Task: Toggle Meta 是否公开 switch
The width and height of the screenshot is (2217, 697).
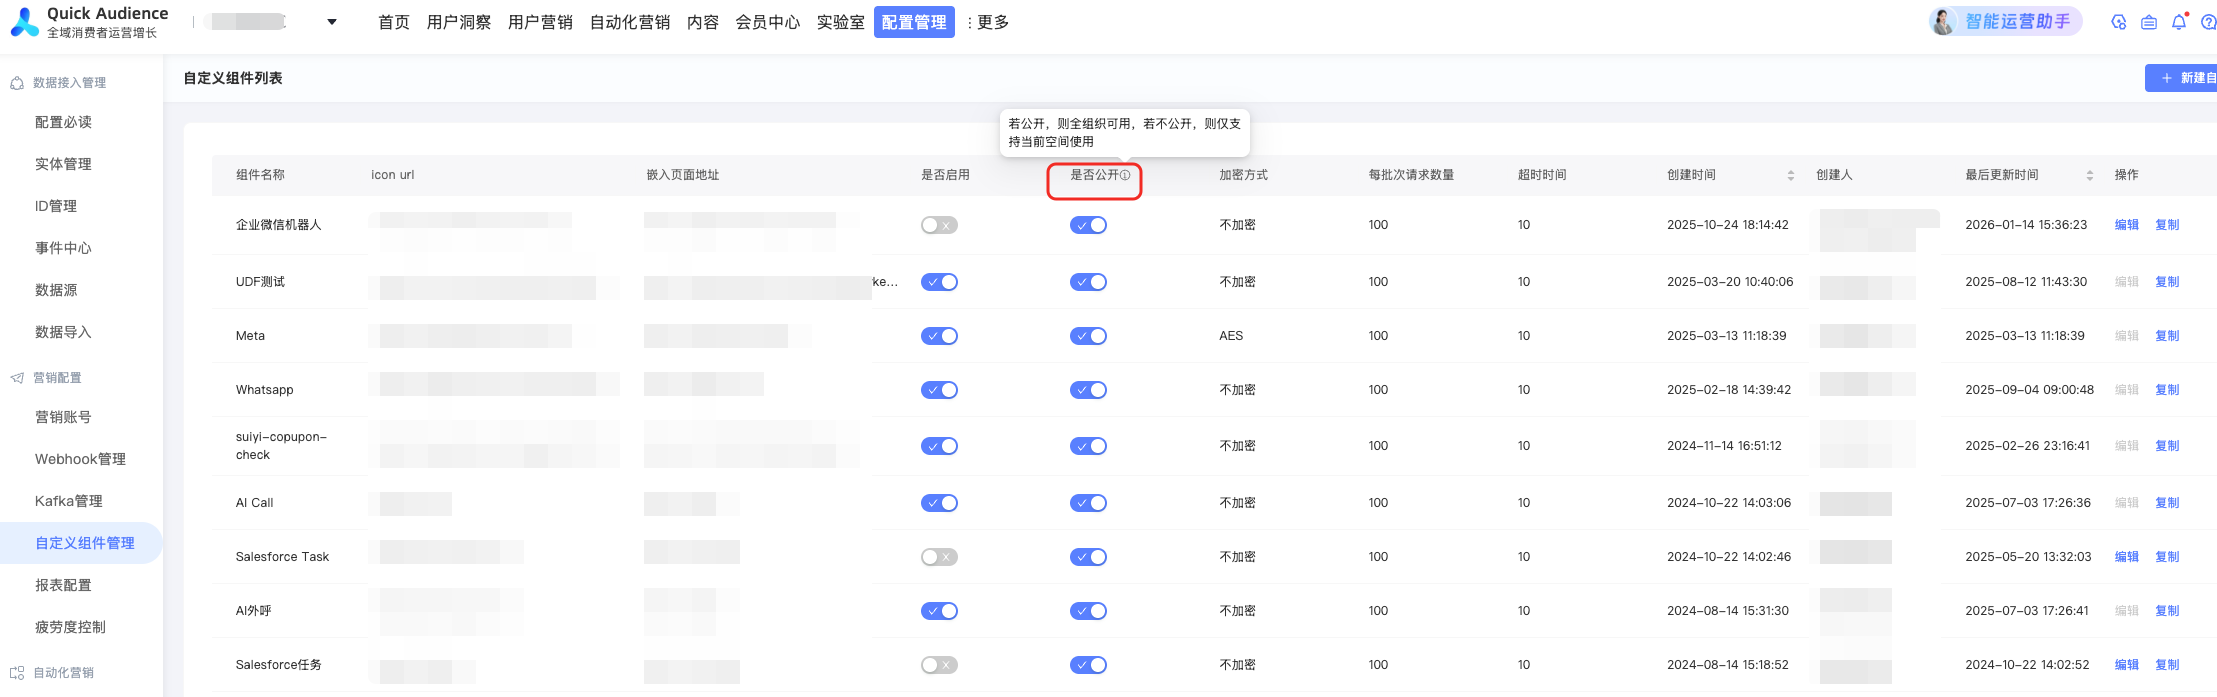Action: pyautogui.click(x=1088, y=336)
